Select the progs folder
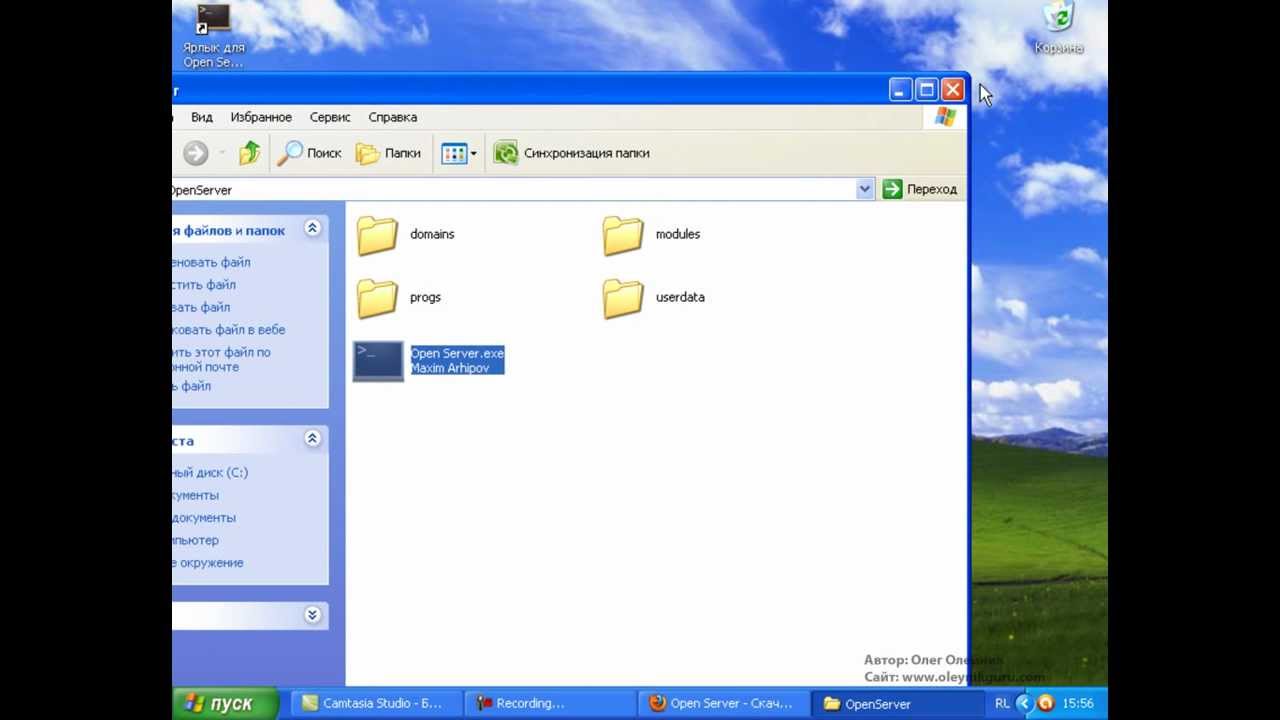1280x720 pixels. [398, 299]
